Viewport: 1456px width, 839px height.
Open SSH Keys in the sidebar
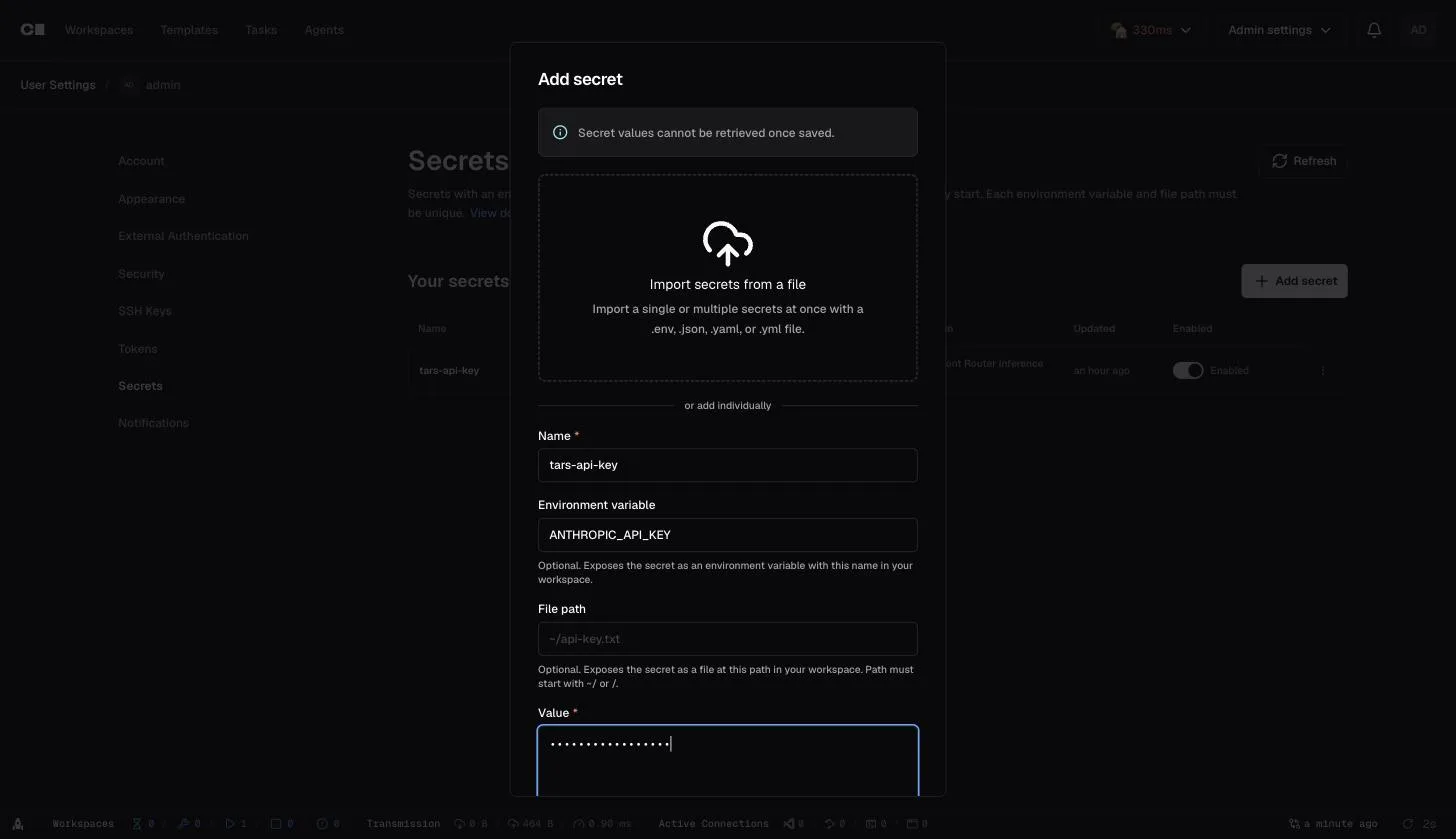coord(145,311)
